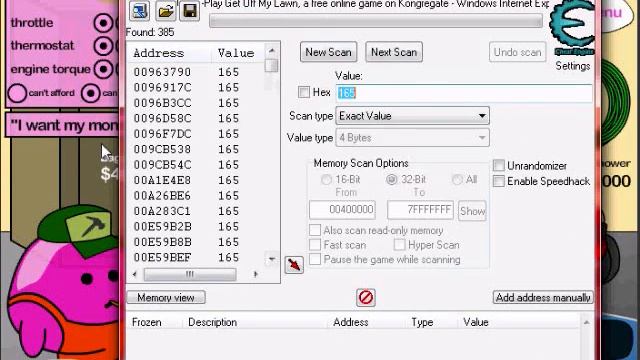Click the Type column header
The height and width of the screenshot is (360, 640).
pyautogui.click(x=422, y=322)
